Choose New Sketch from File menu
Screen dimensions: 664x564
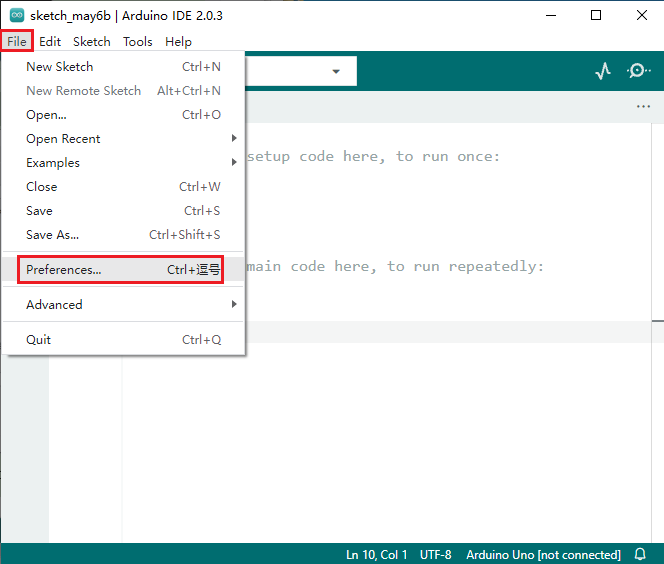tap(123, 66)
